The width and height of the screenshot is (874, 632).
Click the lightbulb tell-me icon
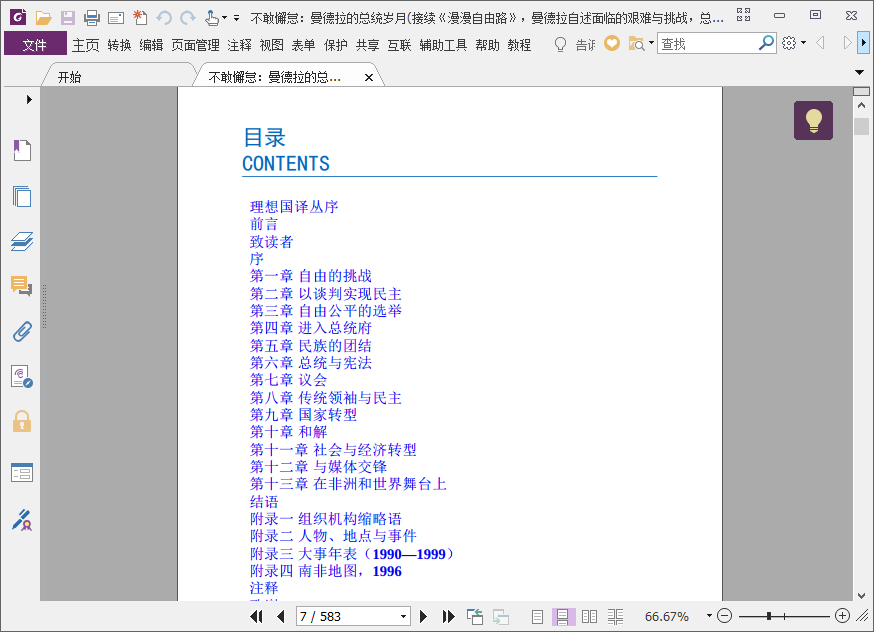560,44
